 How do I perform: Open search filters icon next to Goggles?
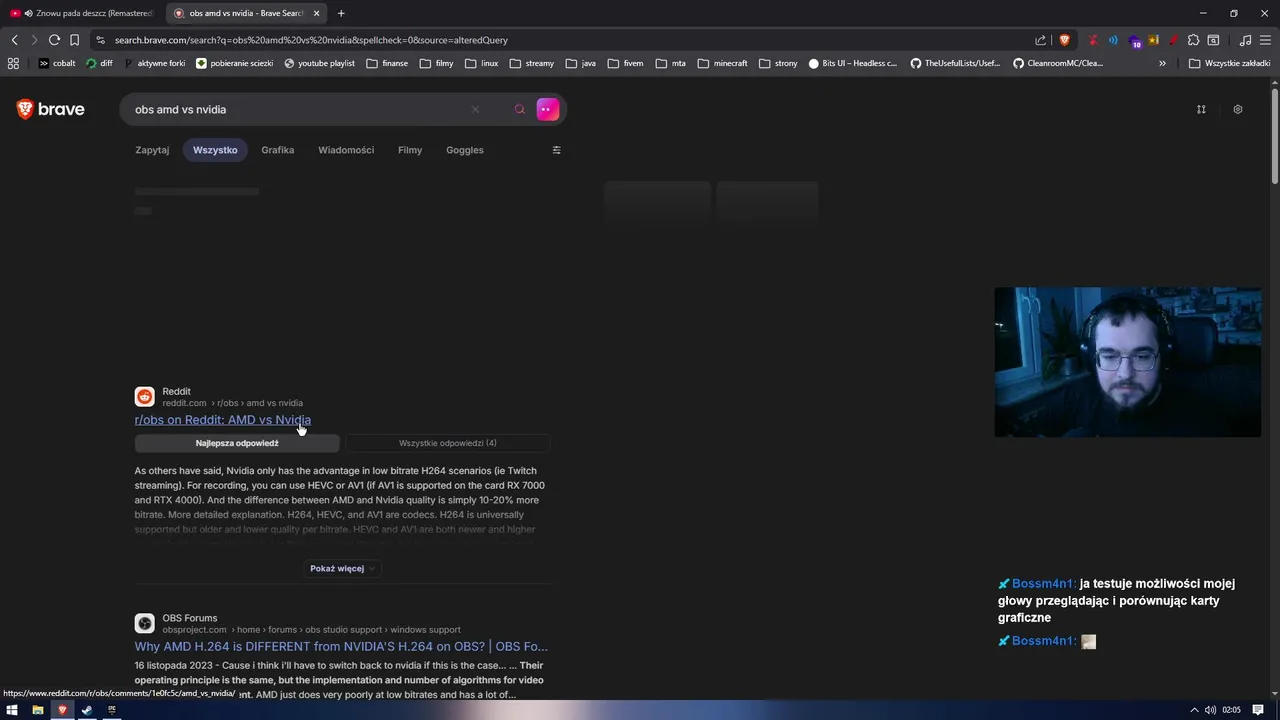click(557, 150)
